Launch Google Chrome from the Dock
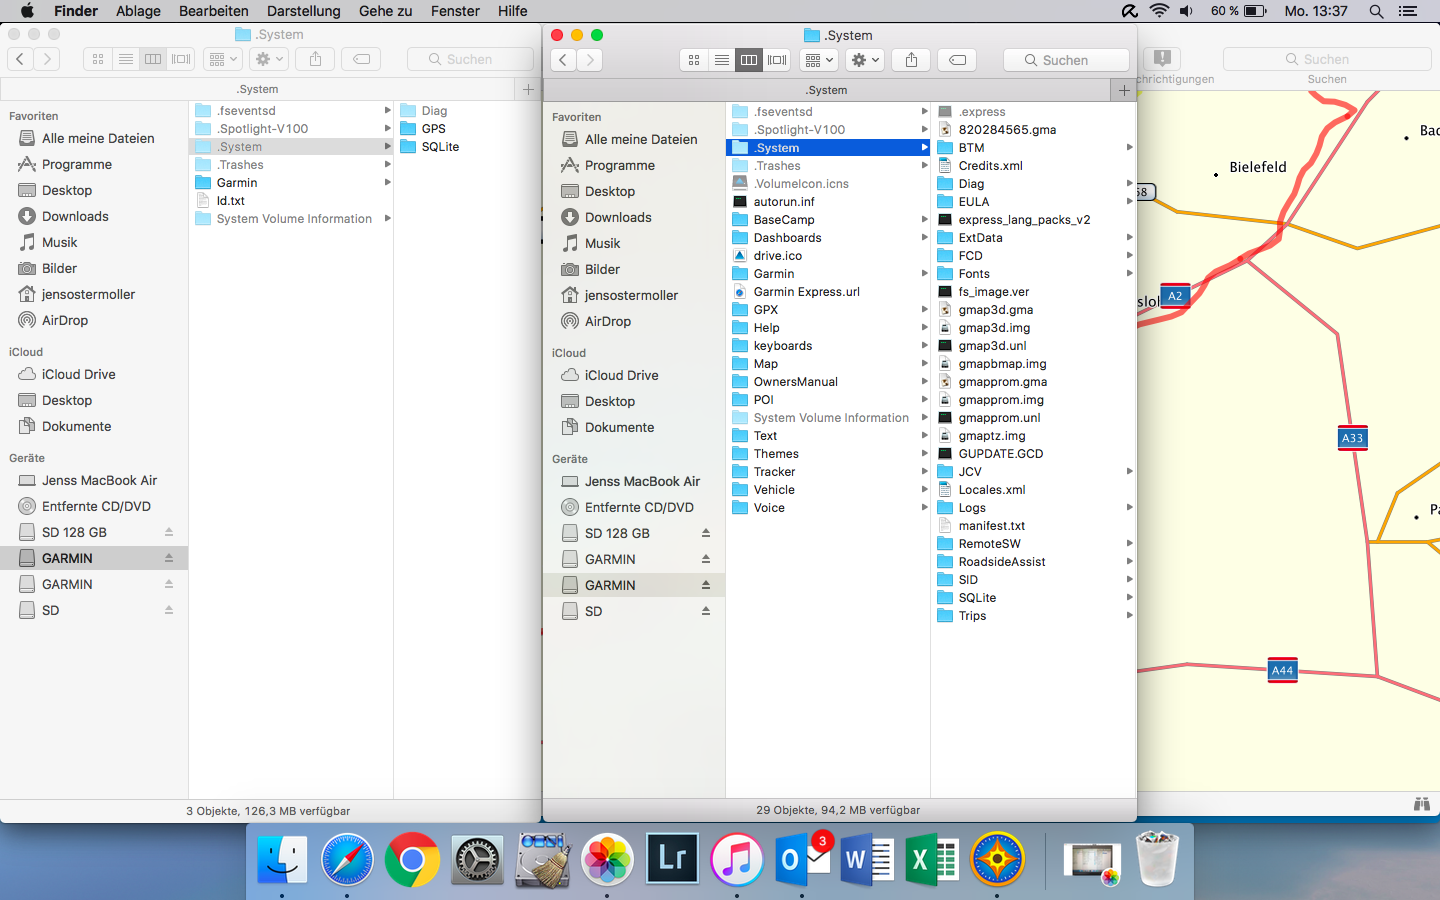Screen dimensions: 1440x900 [412, 859]
